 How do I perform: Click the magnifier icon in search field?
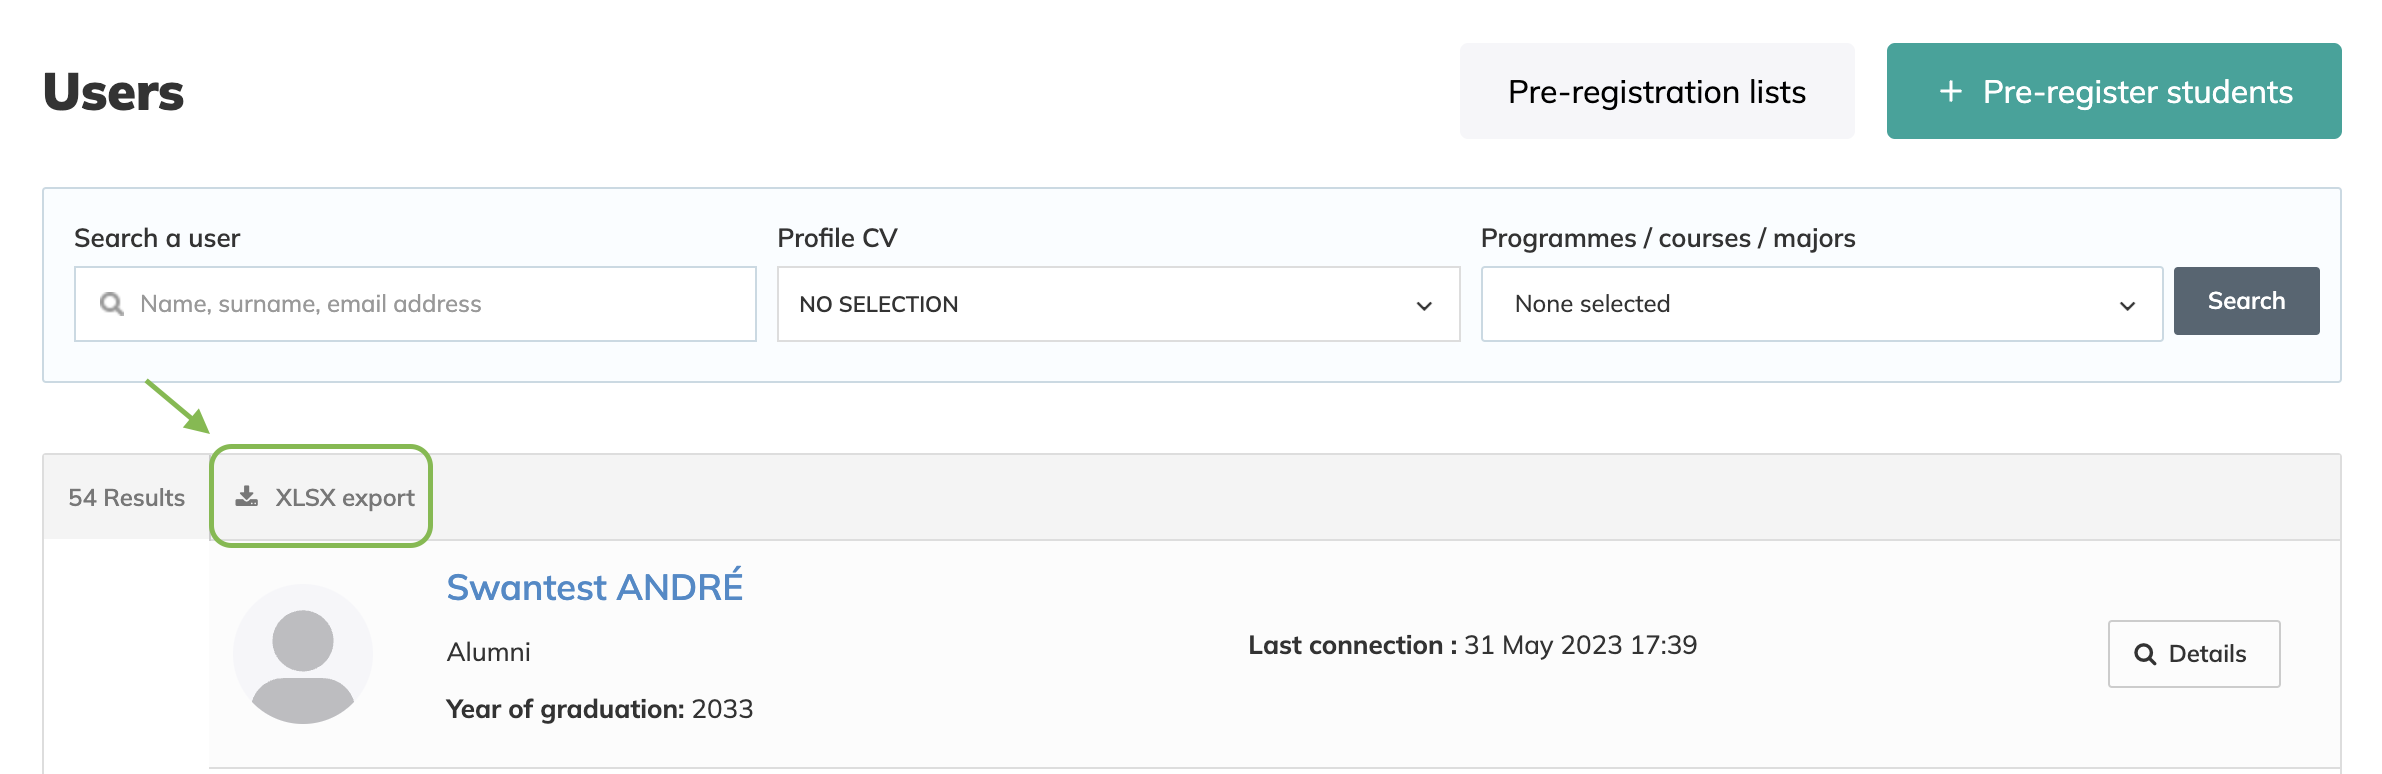112,304
